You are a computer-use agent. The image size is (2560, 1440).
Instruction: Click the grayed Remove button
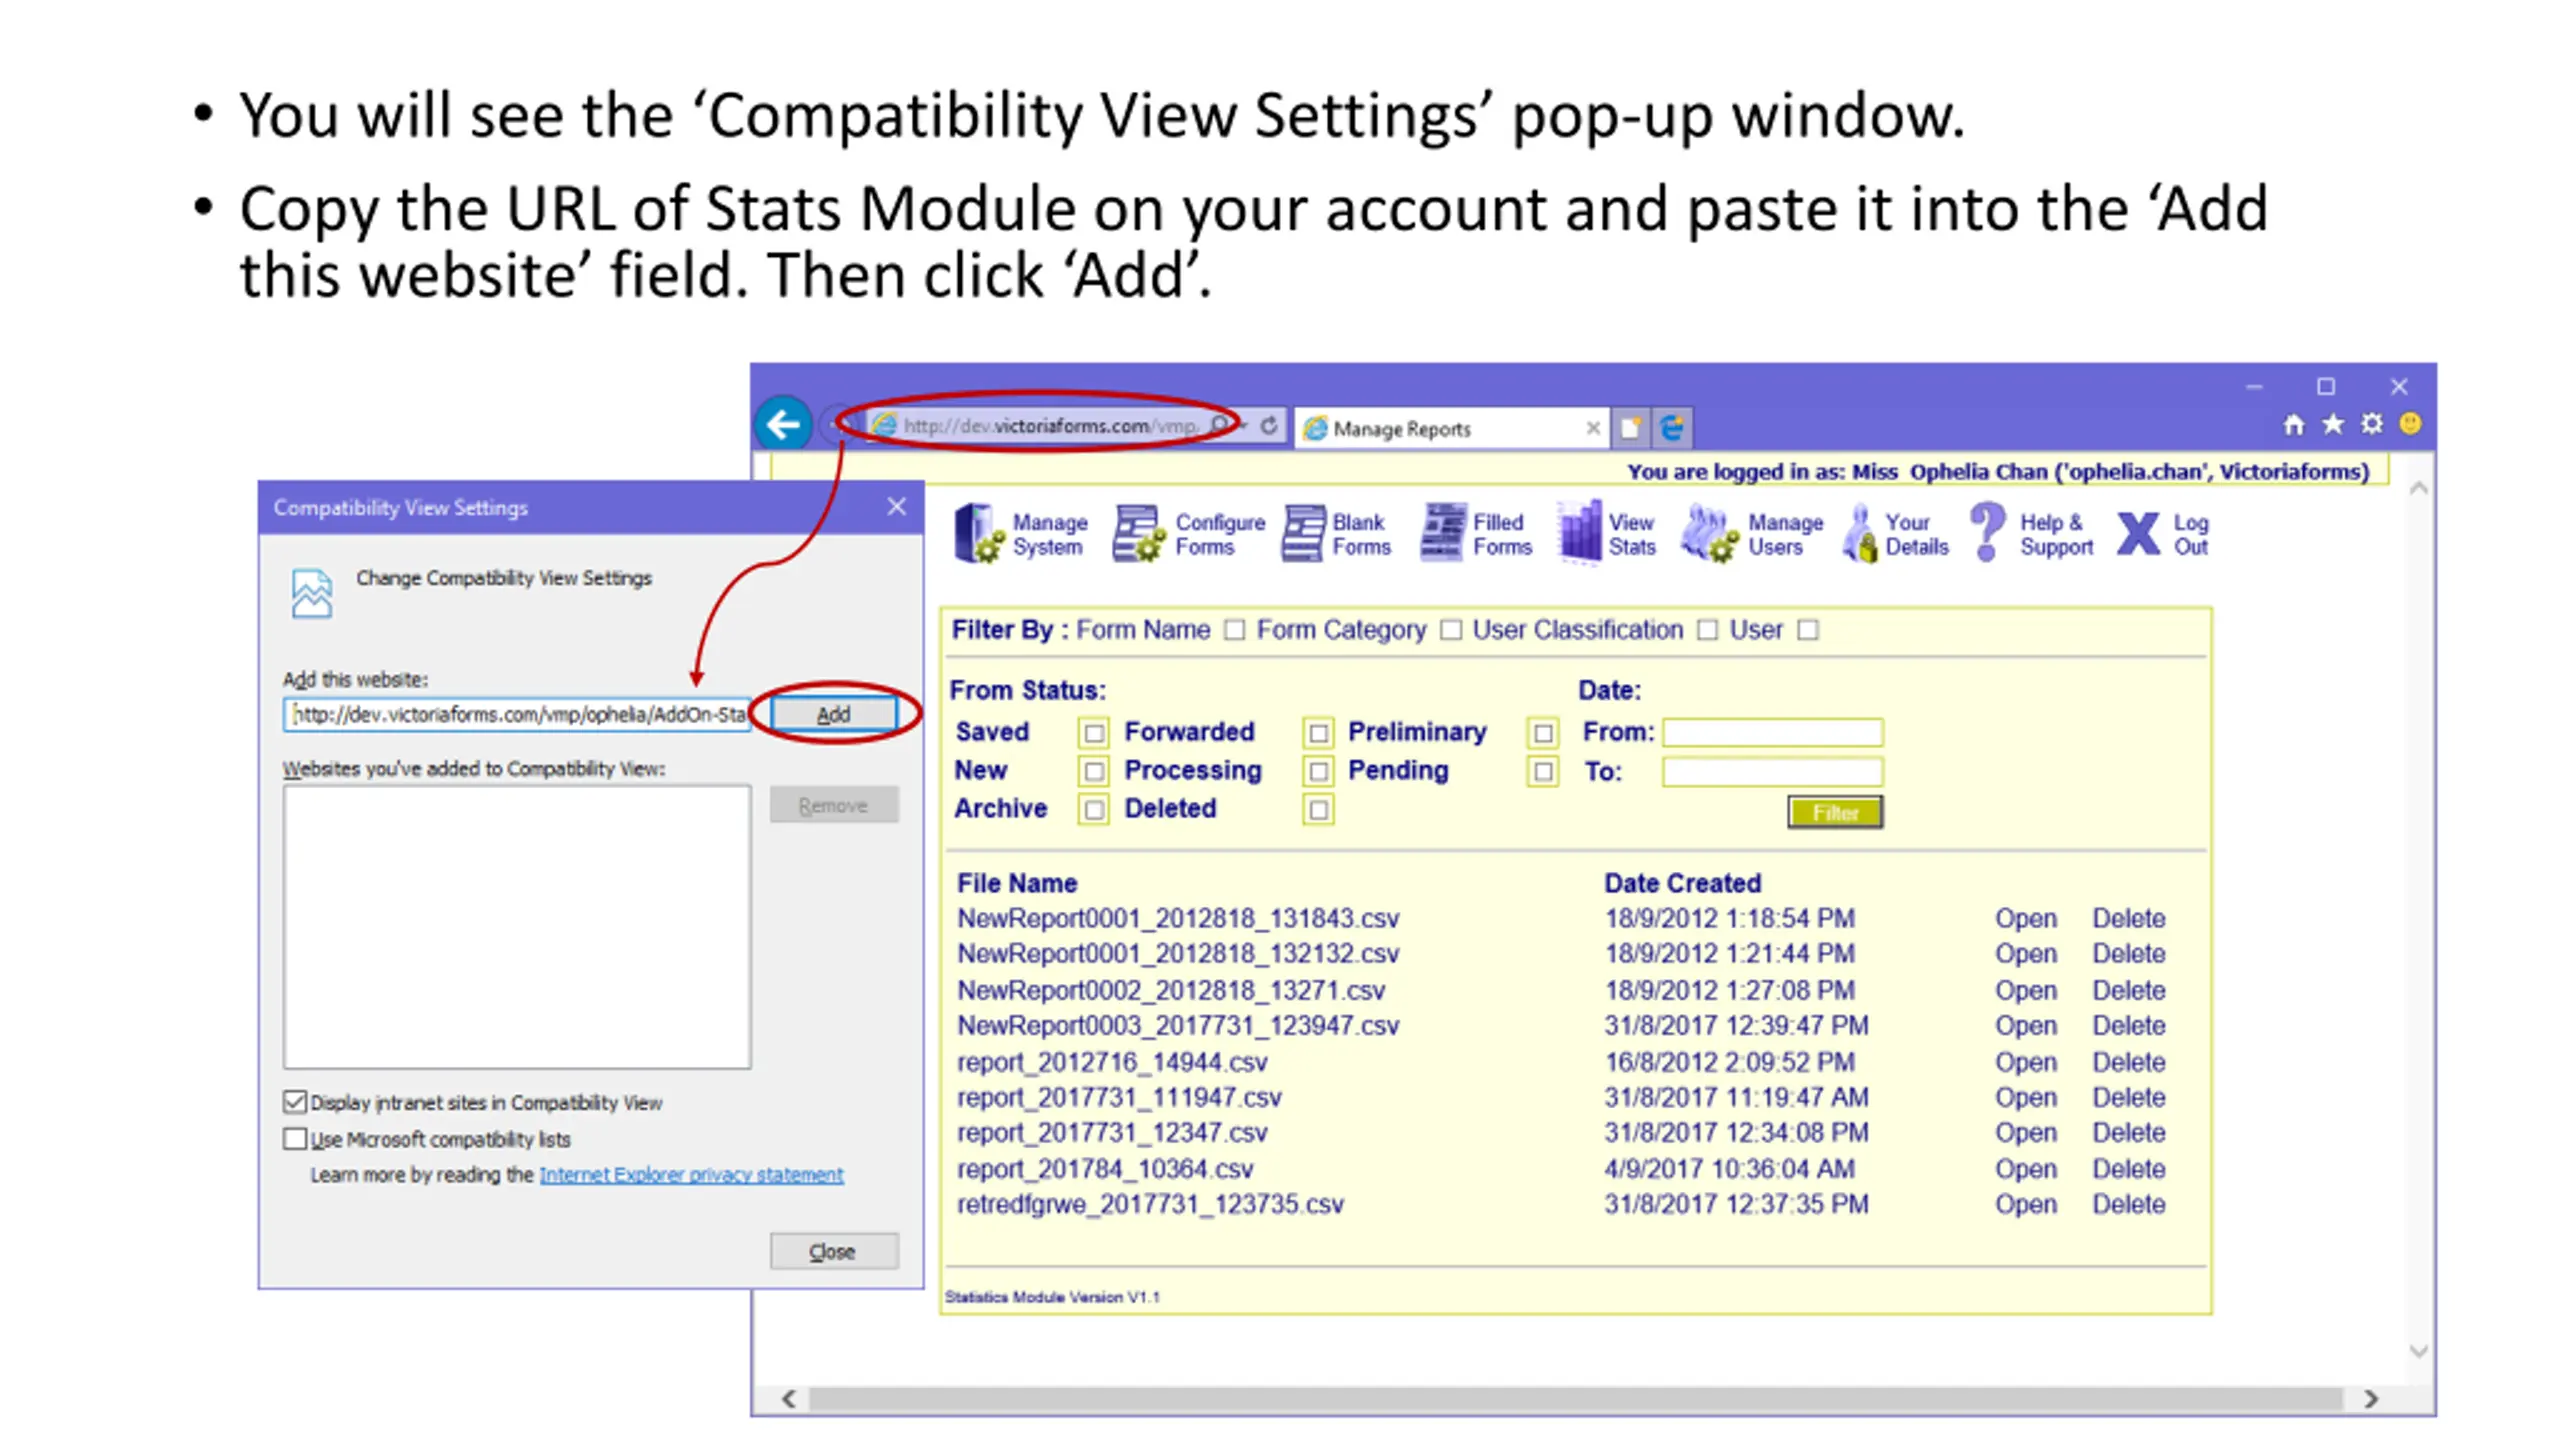click(x=833, y=805)
